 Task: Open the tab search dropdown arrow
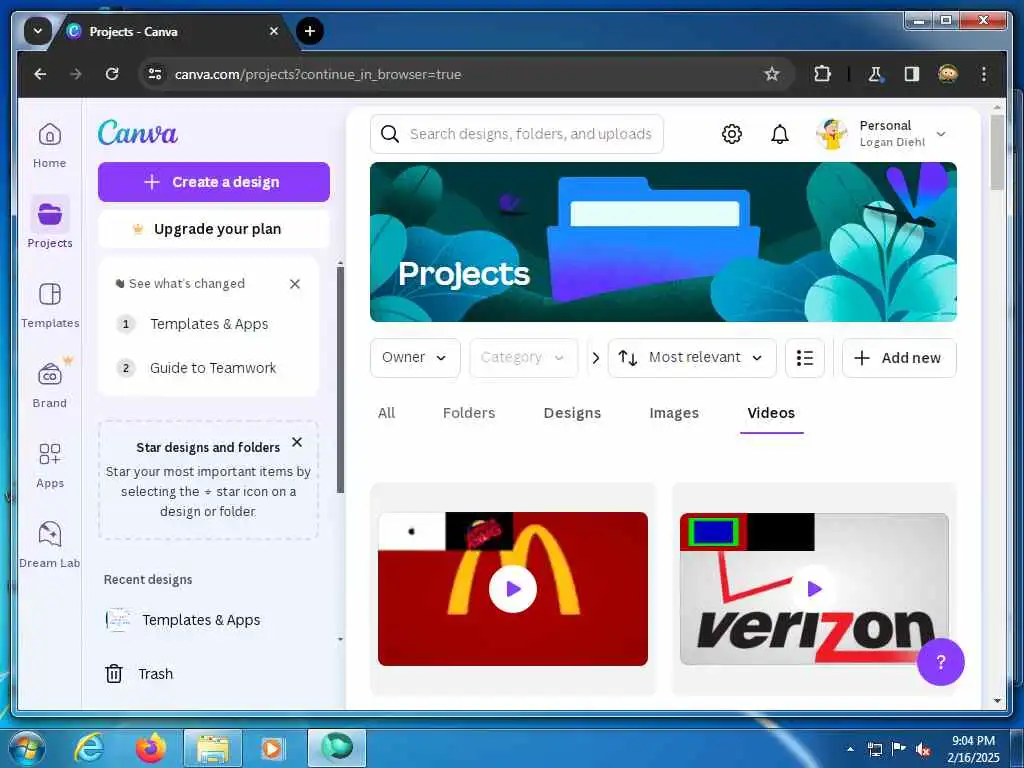[x=38, y=31]
